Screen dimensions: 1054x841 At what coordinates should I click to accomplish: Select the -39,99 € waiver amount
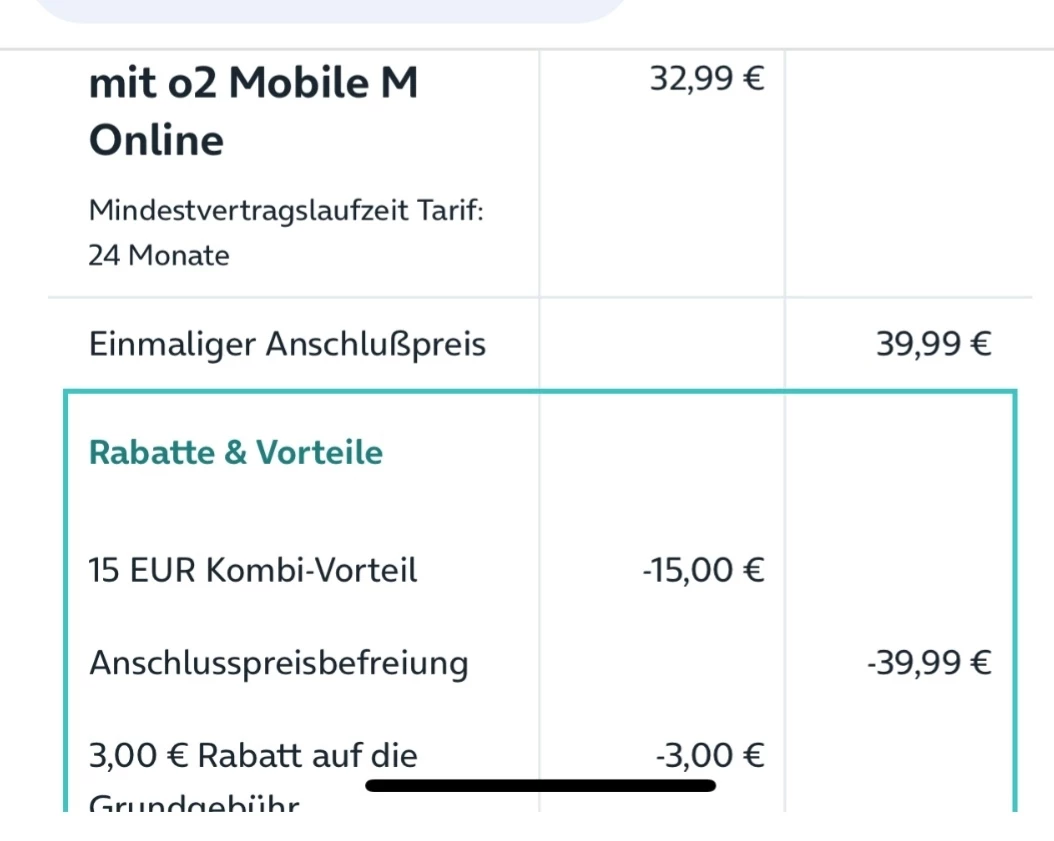coord(928,663)
